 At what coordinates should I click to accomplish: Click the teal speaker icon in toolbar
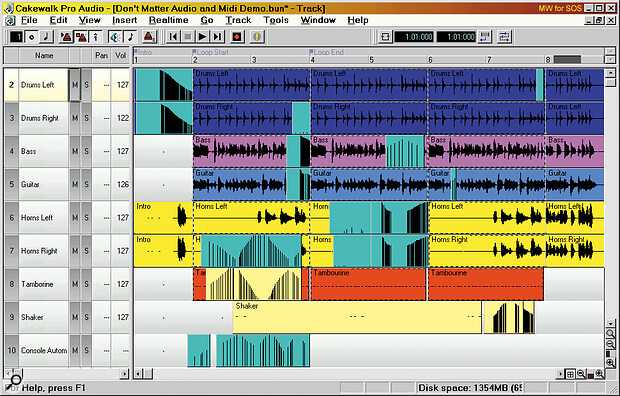coord(115,37)
